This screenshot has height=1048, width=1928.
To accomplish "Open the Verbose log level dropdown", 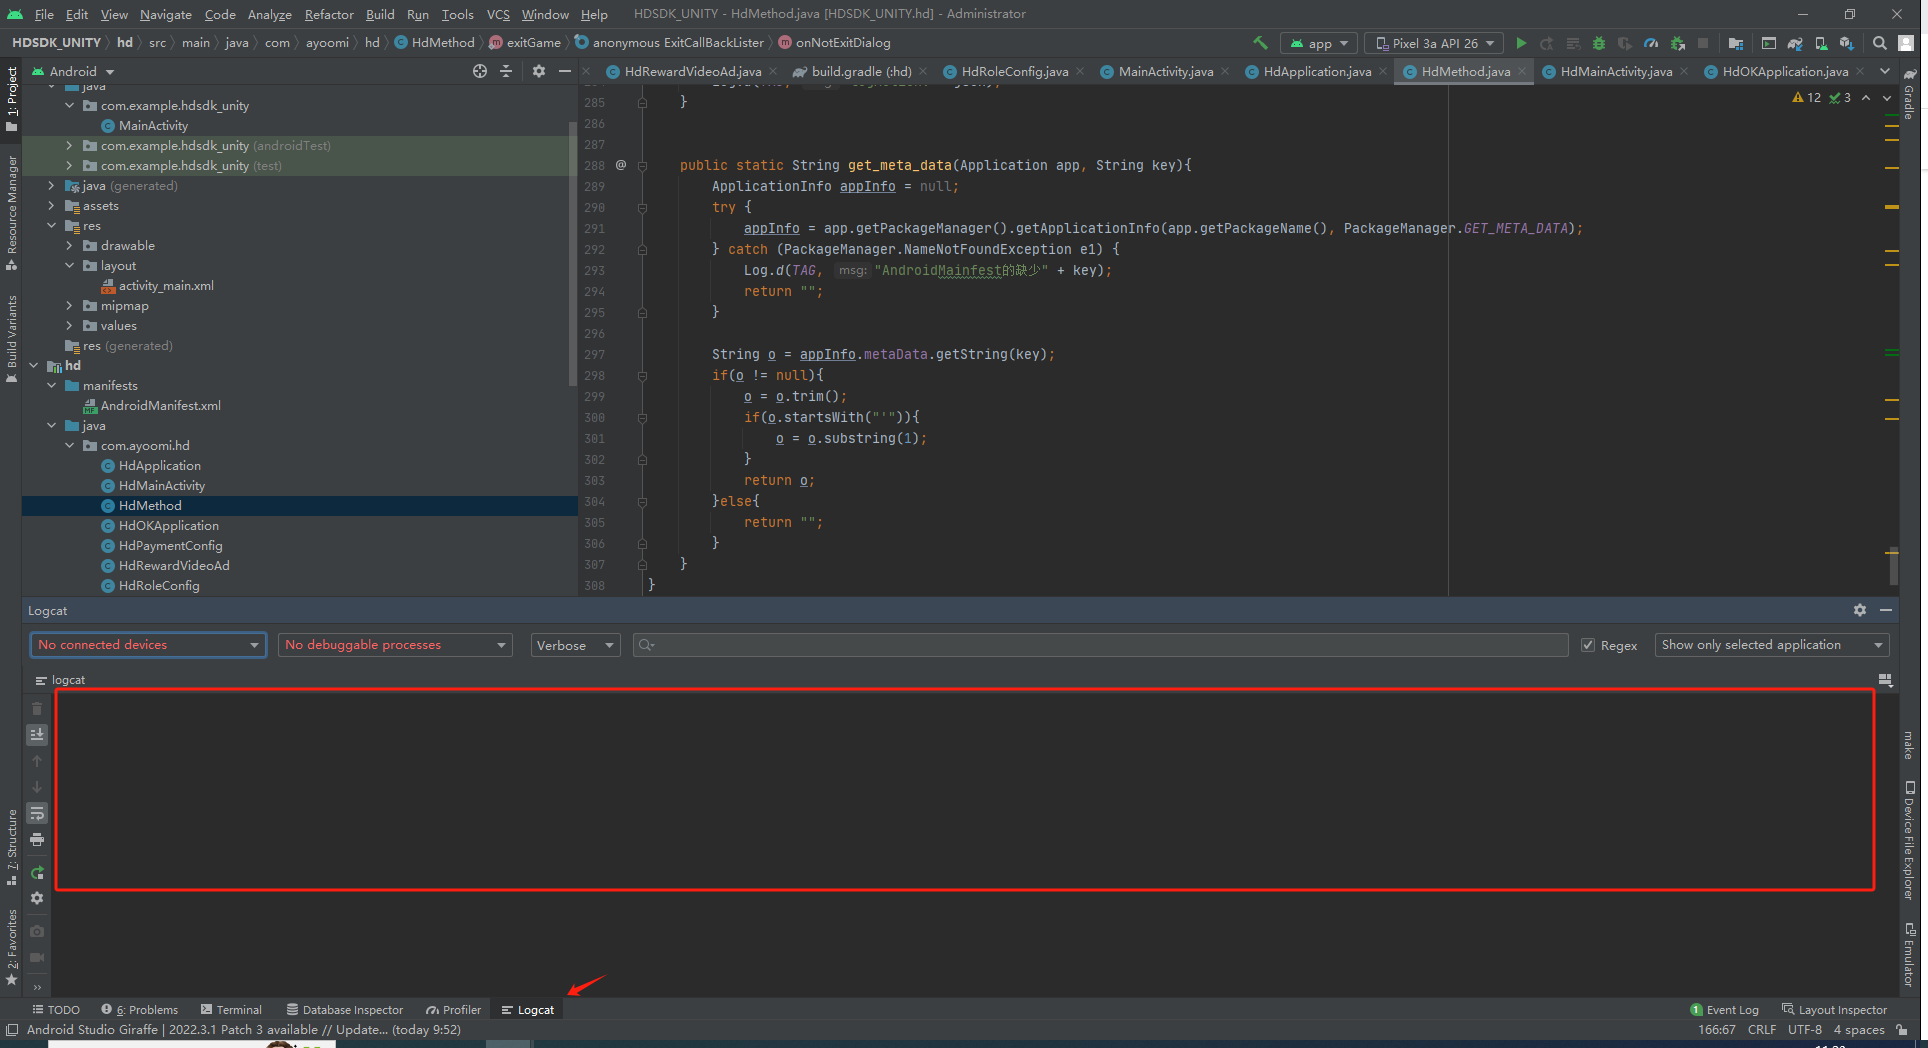I will (x=575, y=645).
